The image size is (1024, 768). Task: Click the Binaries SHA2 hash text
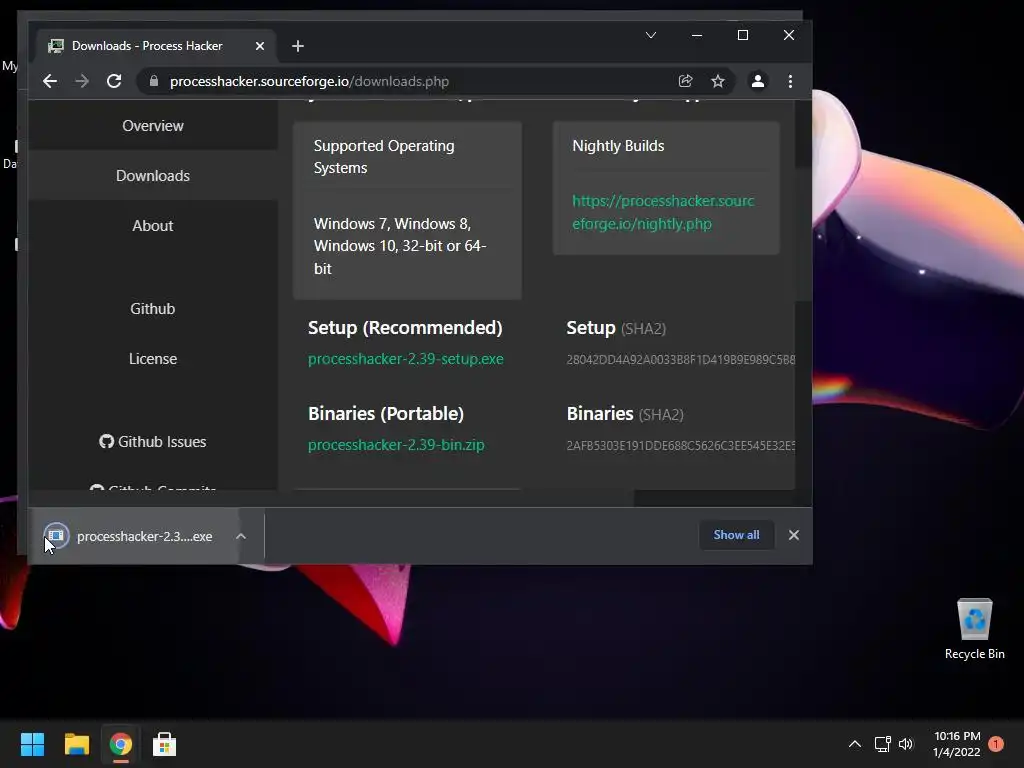coord(680,445)
